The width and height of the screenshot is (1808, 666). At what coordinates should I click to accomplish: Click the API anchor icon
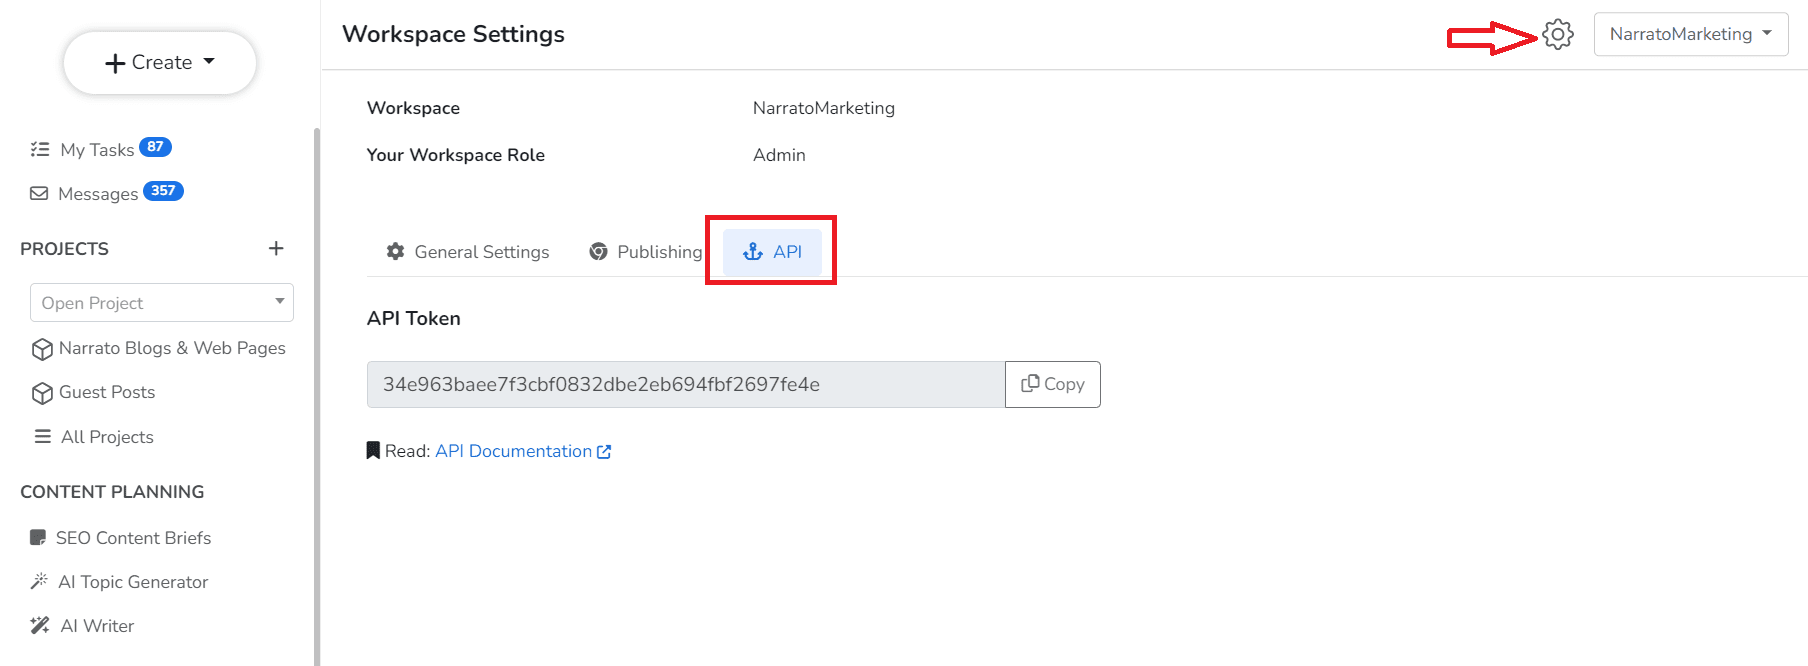[753, 252]
